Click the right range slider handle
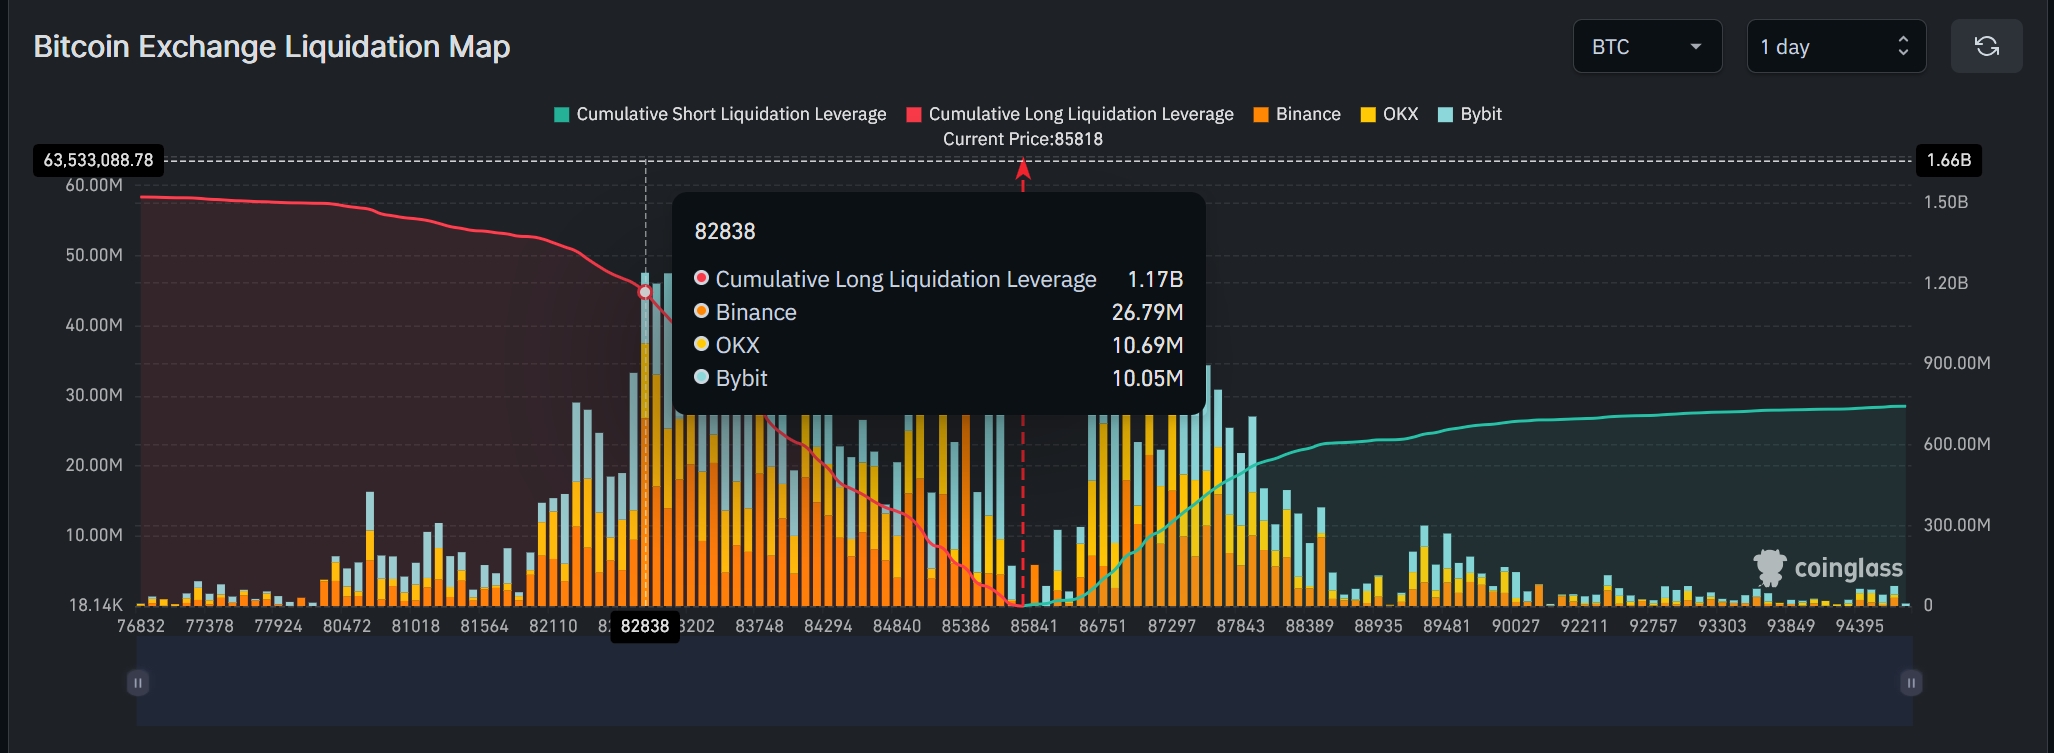This screenshot has width=2054, height=753. click(1911, 683)
